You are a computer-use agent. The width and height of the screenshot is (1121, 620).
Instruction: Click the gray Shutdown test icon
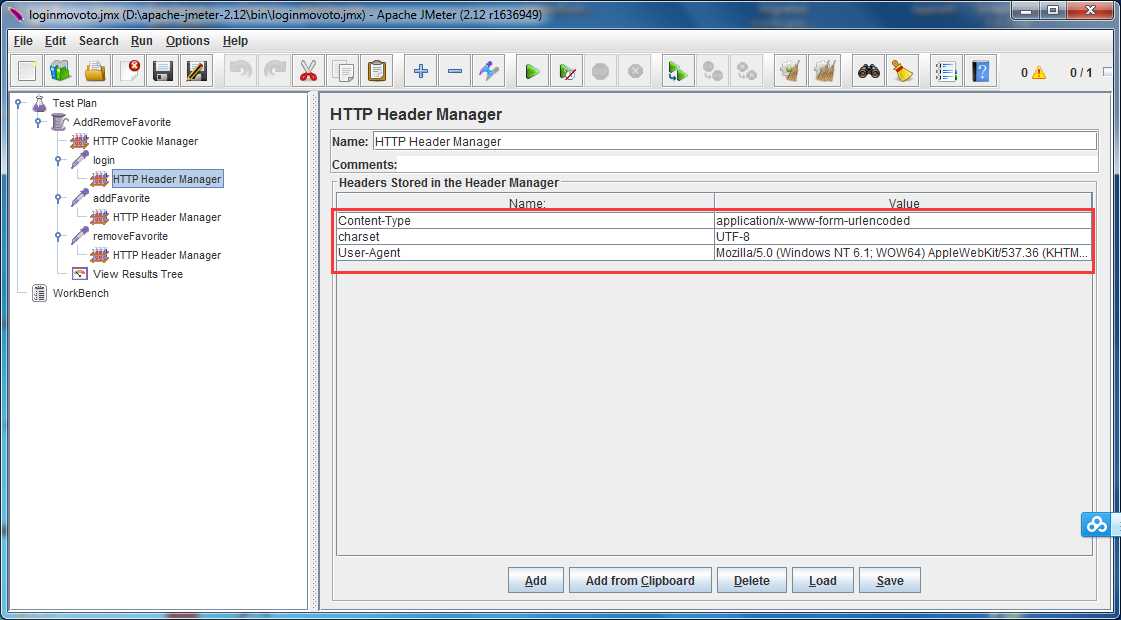pos(635,72)
